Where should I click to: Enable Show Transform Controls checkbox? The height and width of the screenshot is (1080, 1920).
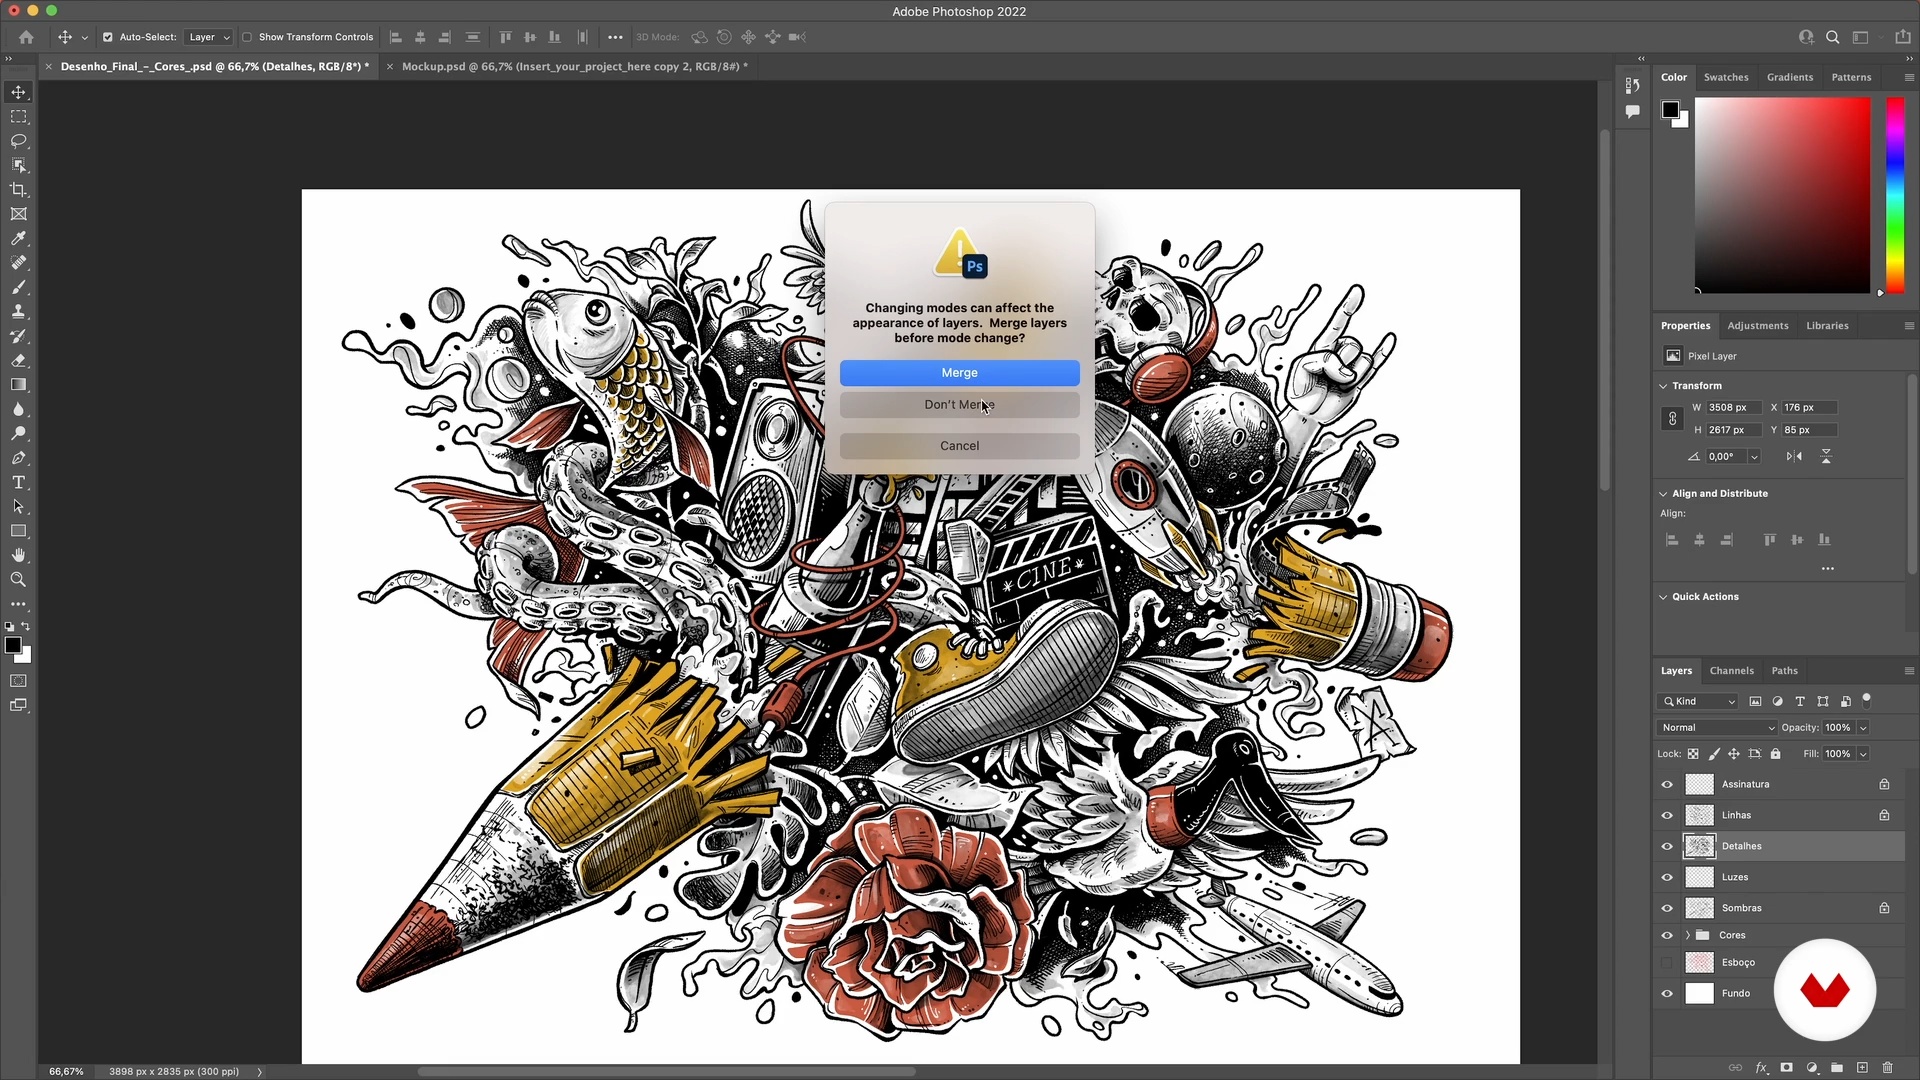pos(246,37)
